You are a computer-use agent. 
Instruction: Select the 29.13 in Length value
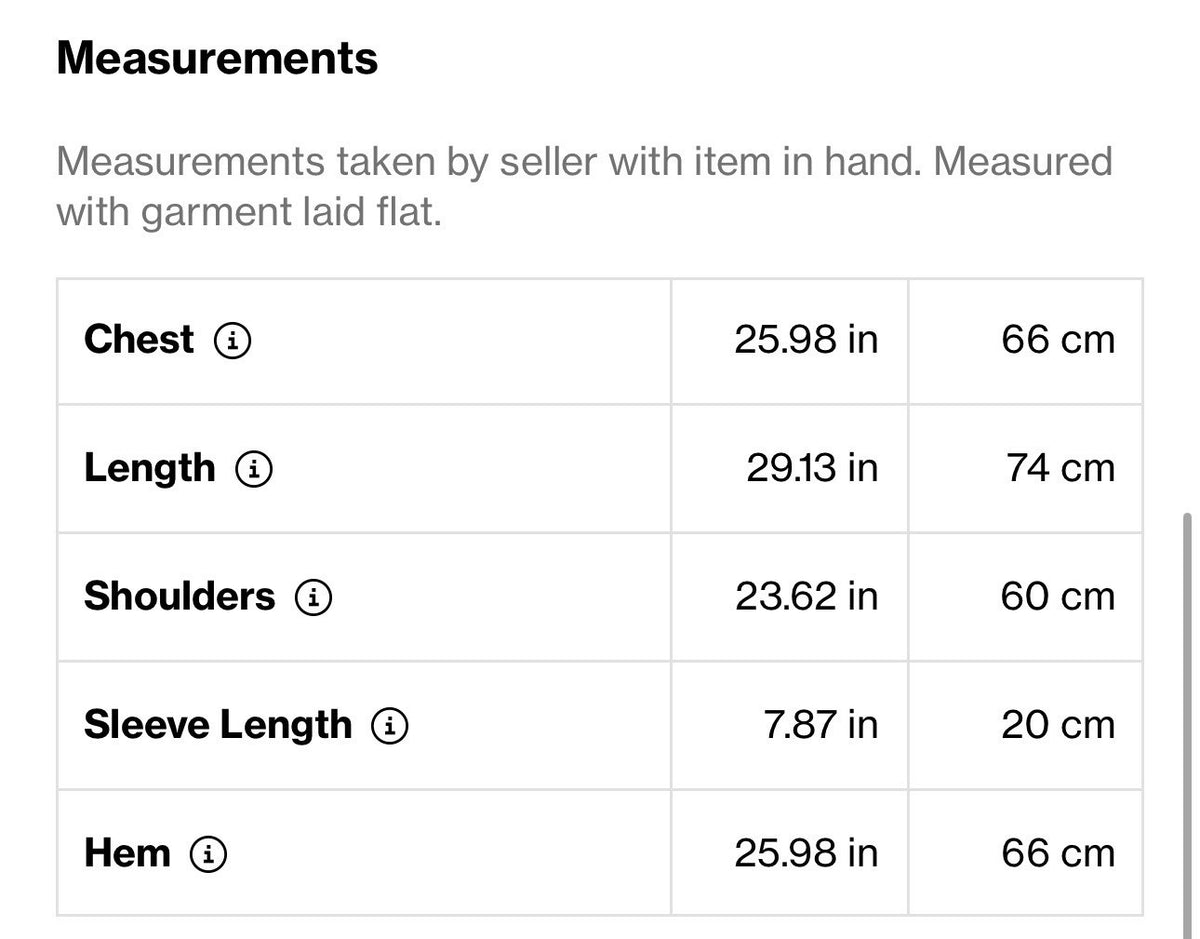[x=812, y=469]
